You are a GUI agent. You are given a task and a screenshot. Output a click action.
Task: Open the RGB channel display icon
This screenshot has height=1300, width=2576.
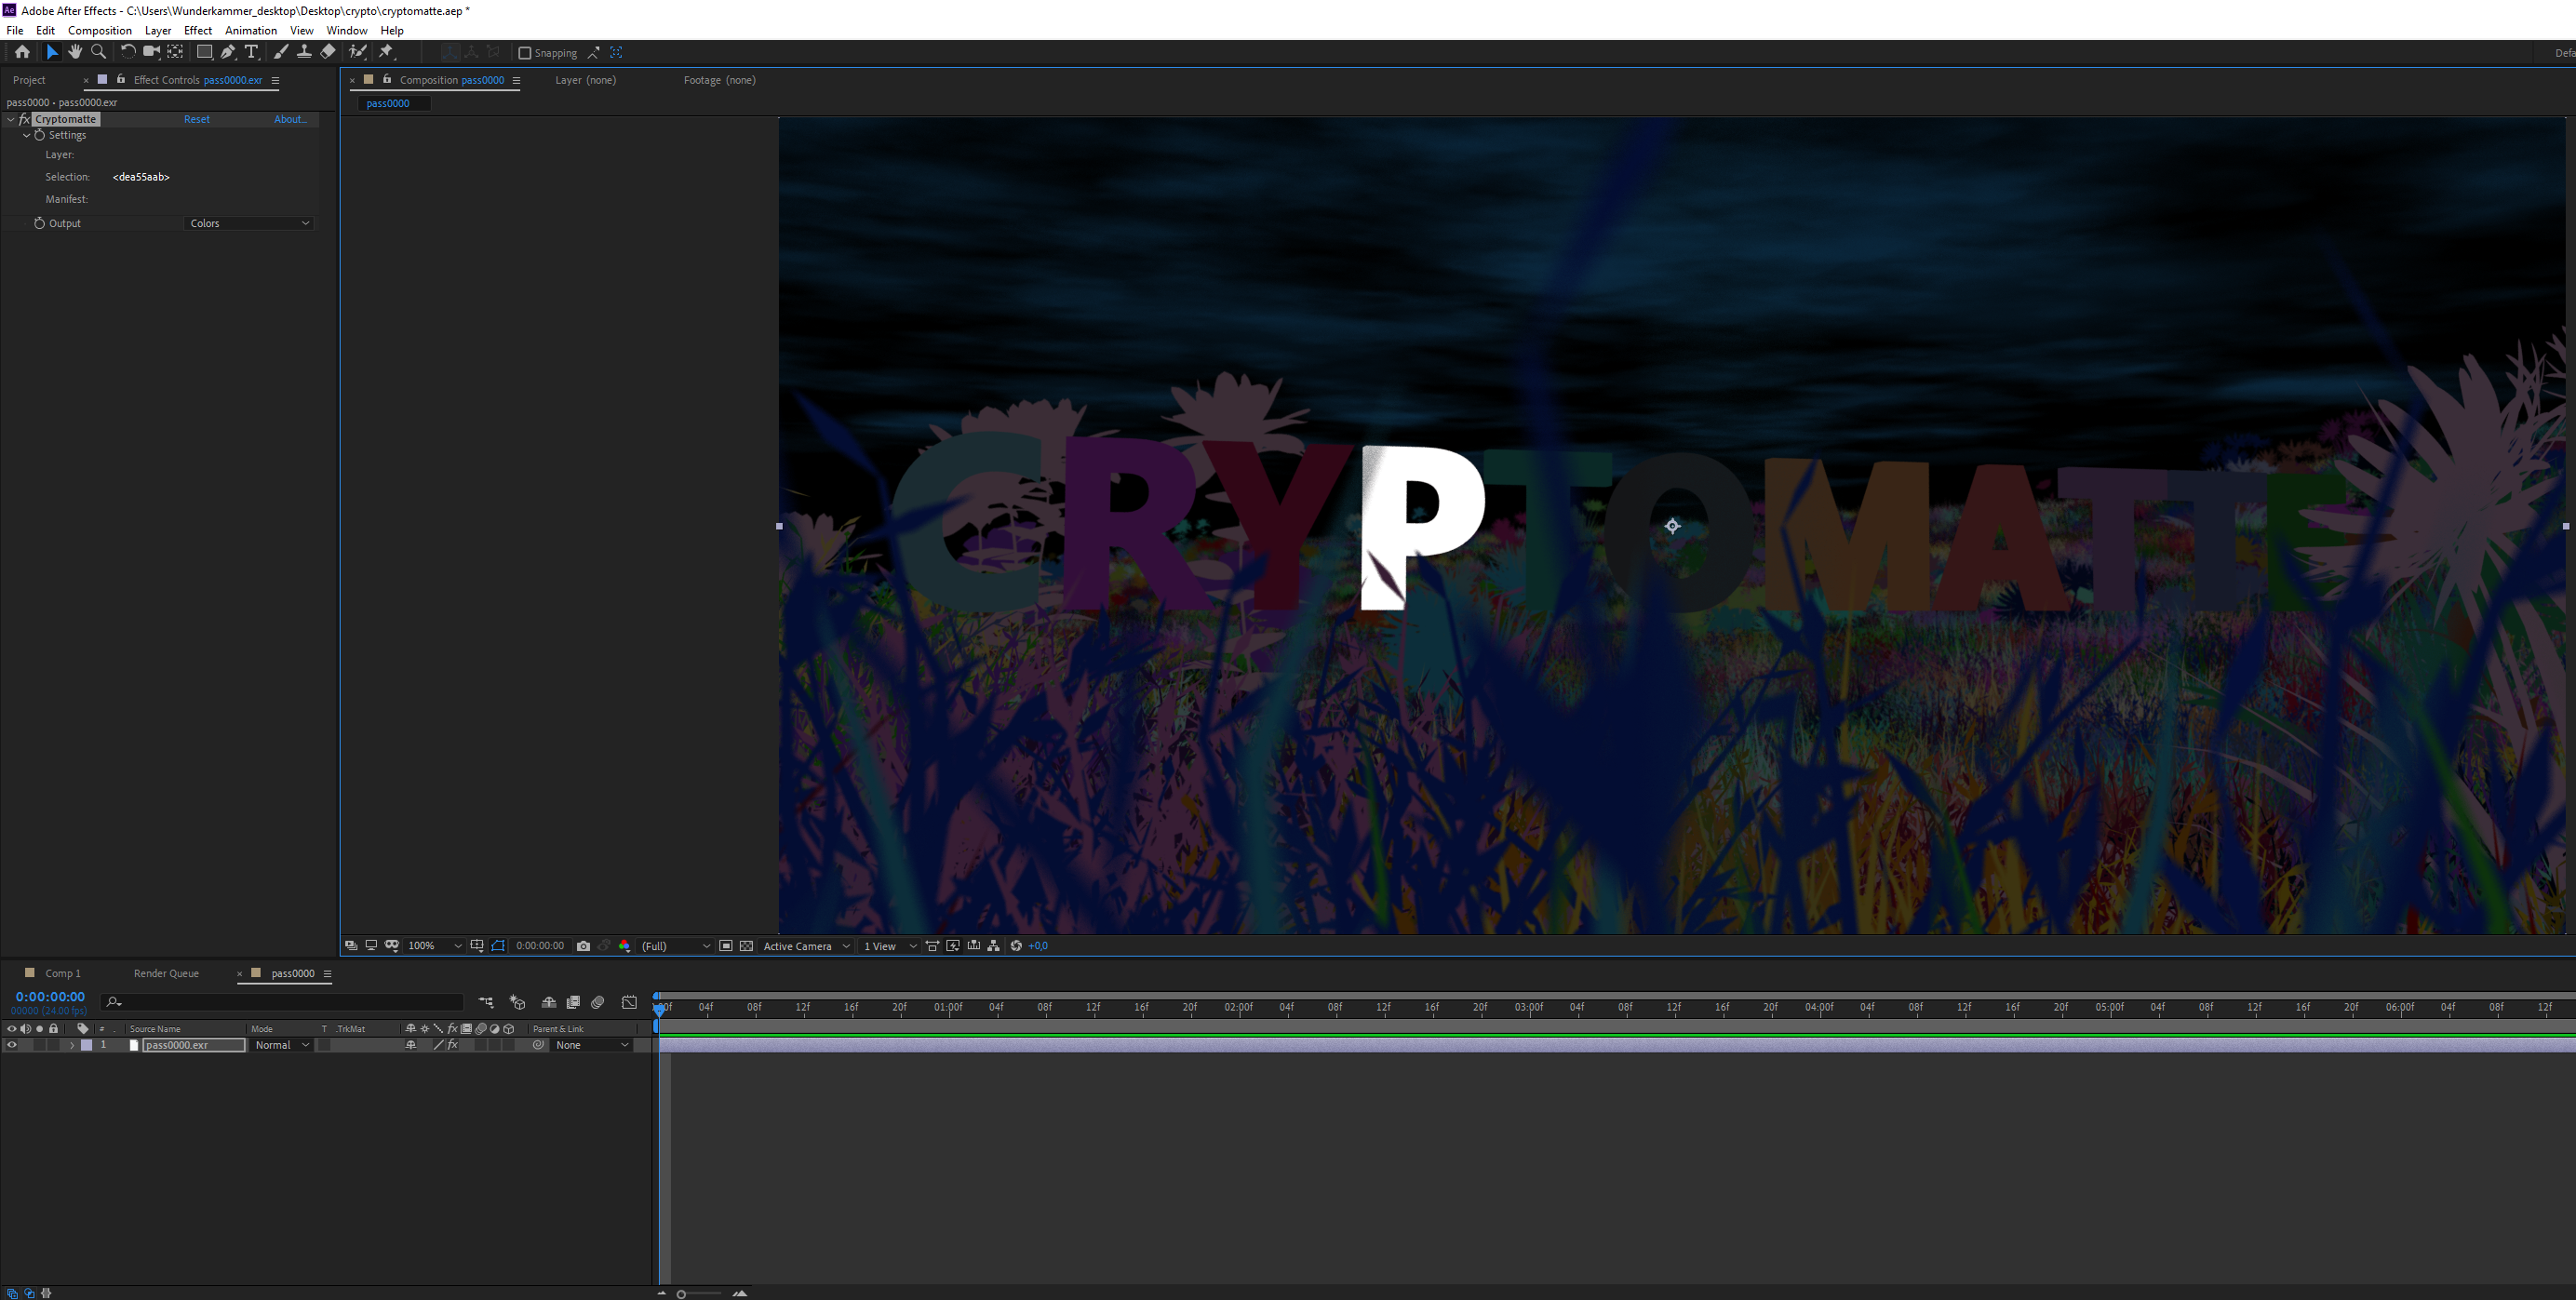click(625, 946)
